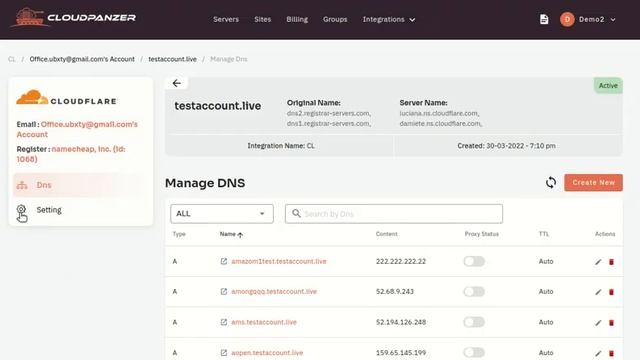Click the Manage Dns breadcrumb text
This screenshot has height=360, width=640.
click(x=229, y=59)
